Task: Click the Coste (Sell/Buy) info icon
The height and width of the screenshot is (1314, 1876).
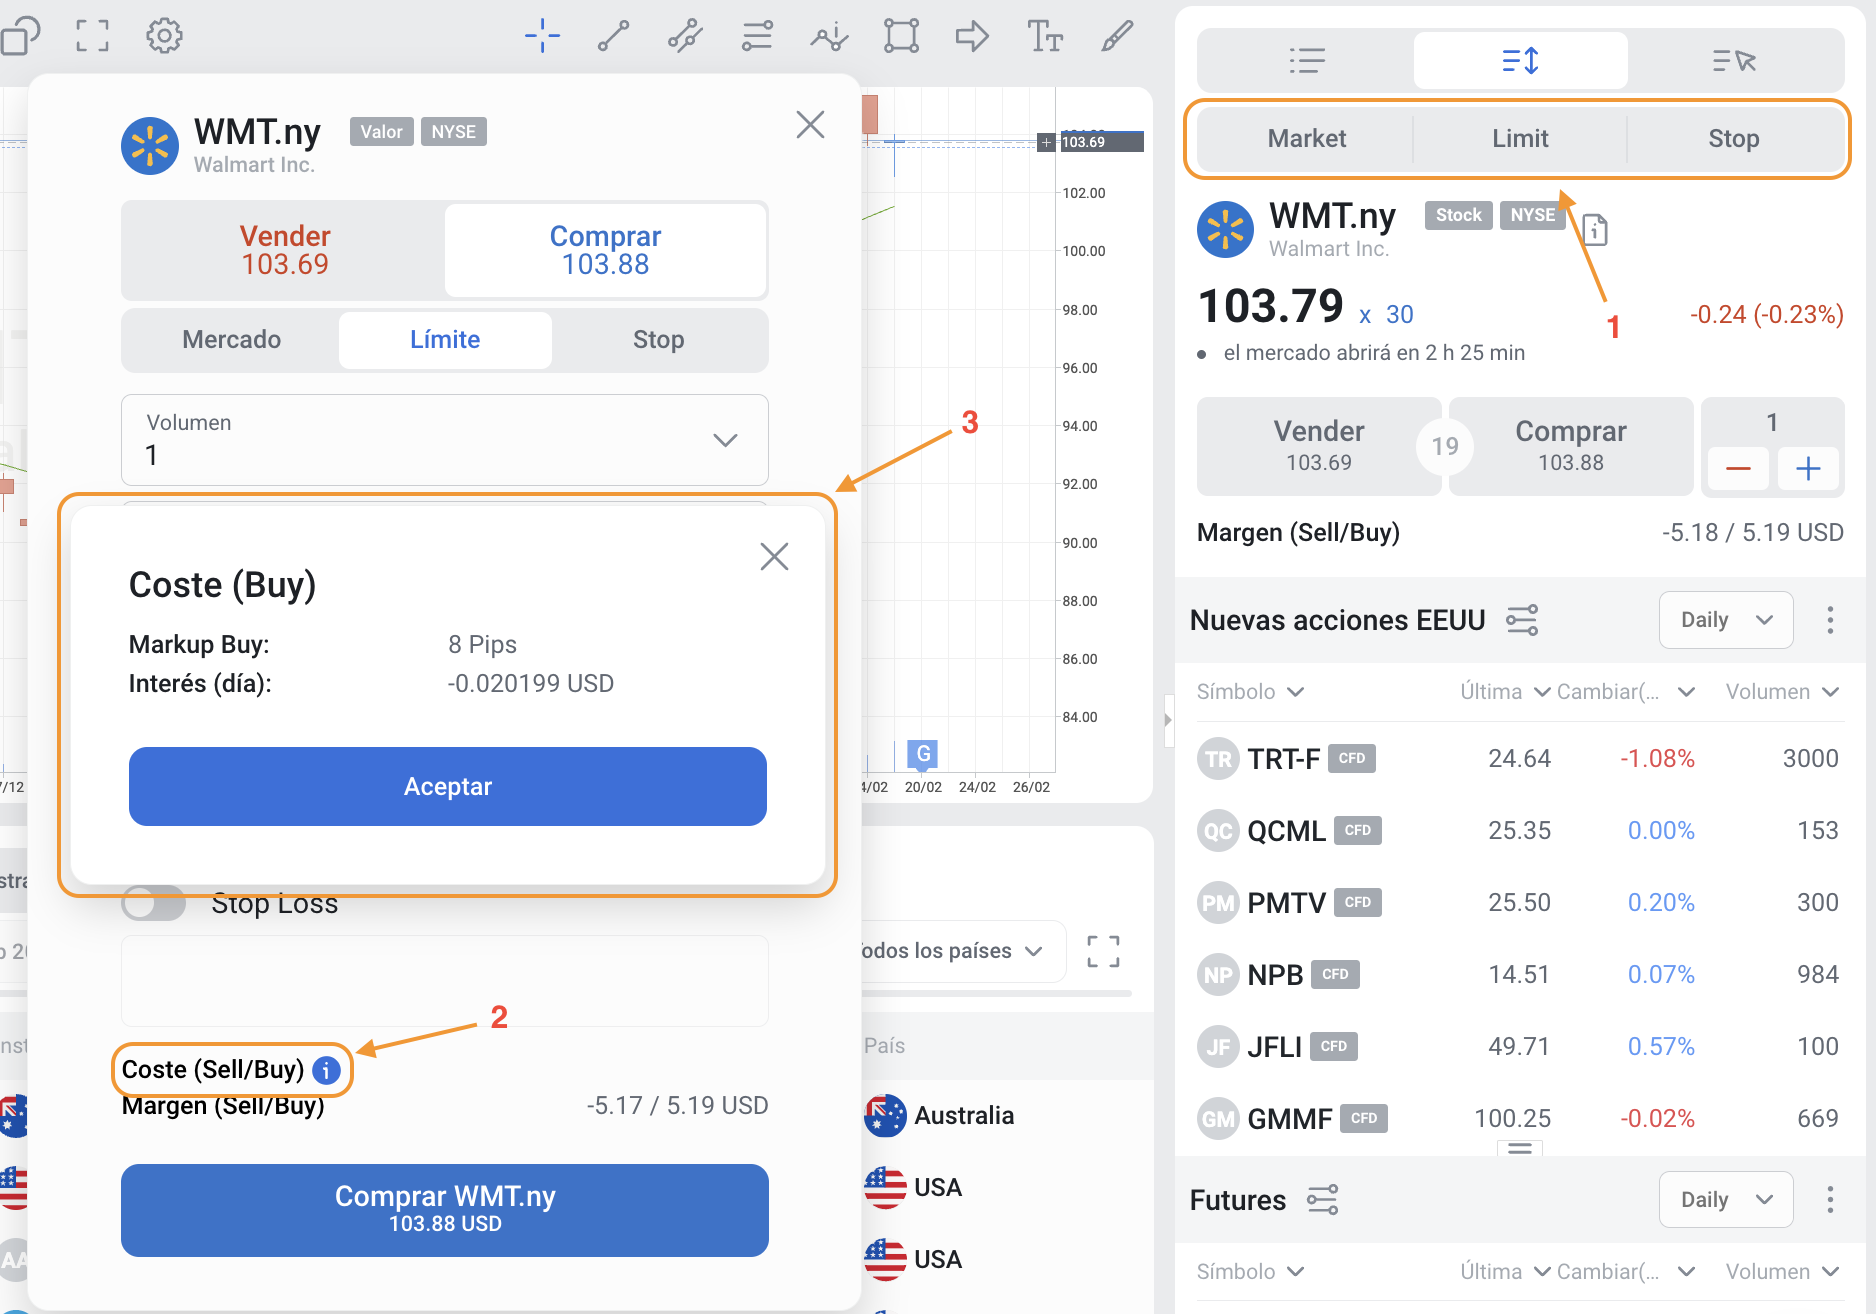Action: pos(326,1070)
